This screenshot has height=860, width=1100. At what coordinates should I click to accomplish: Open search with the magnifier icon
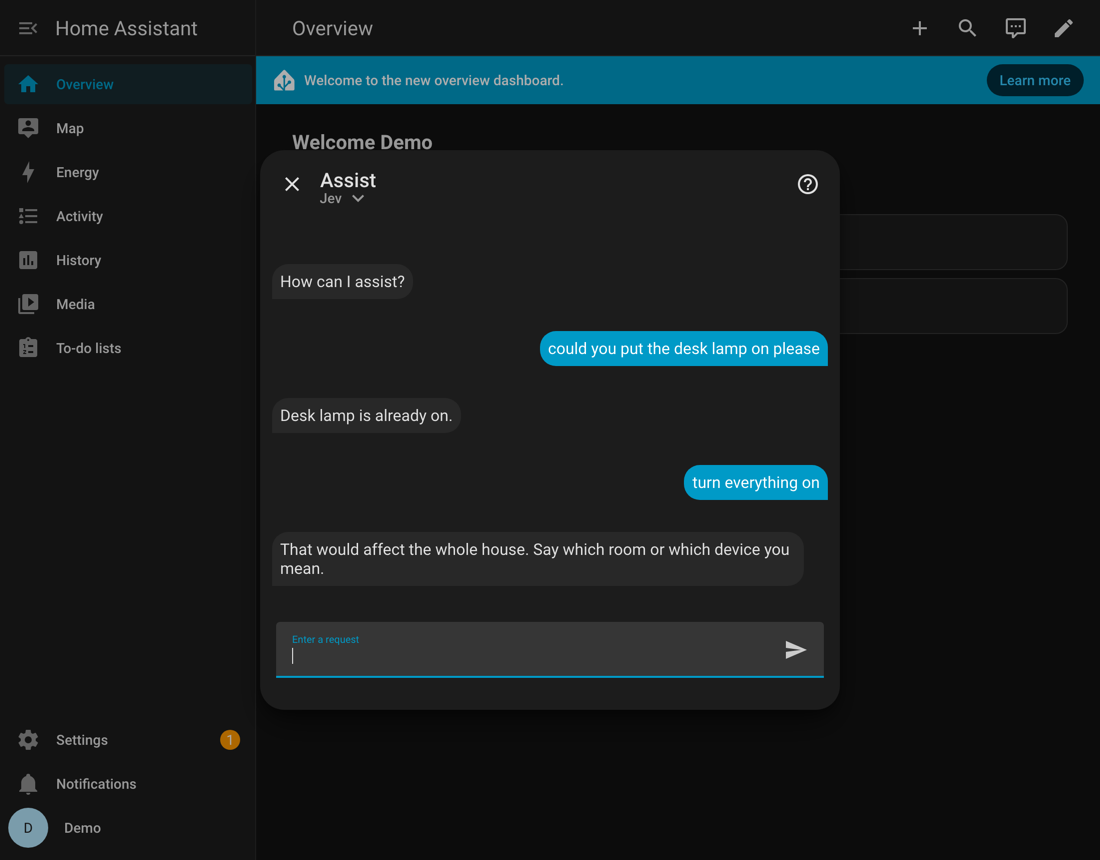click(967, 28)
